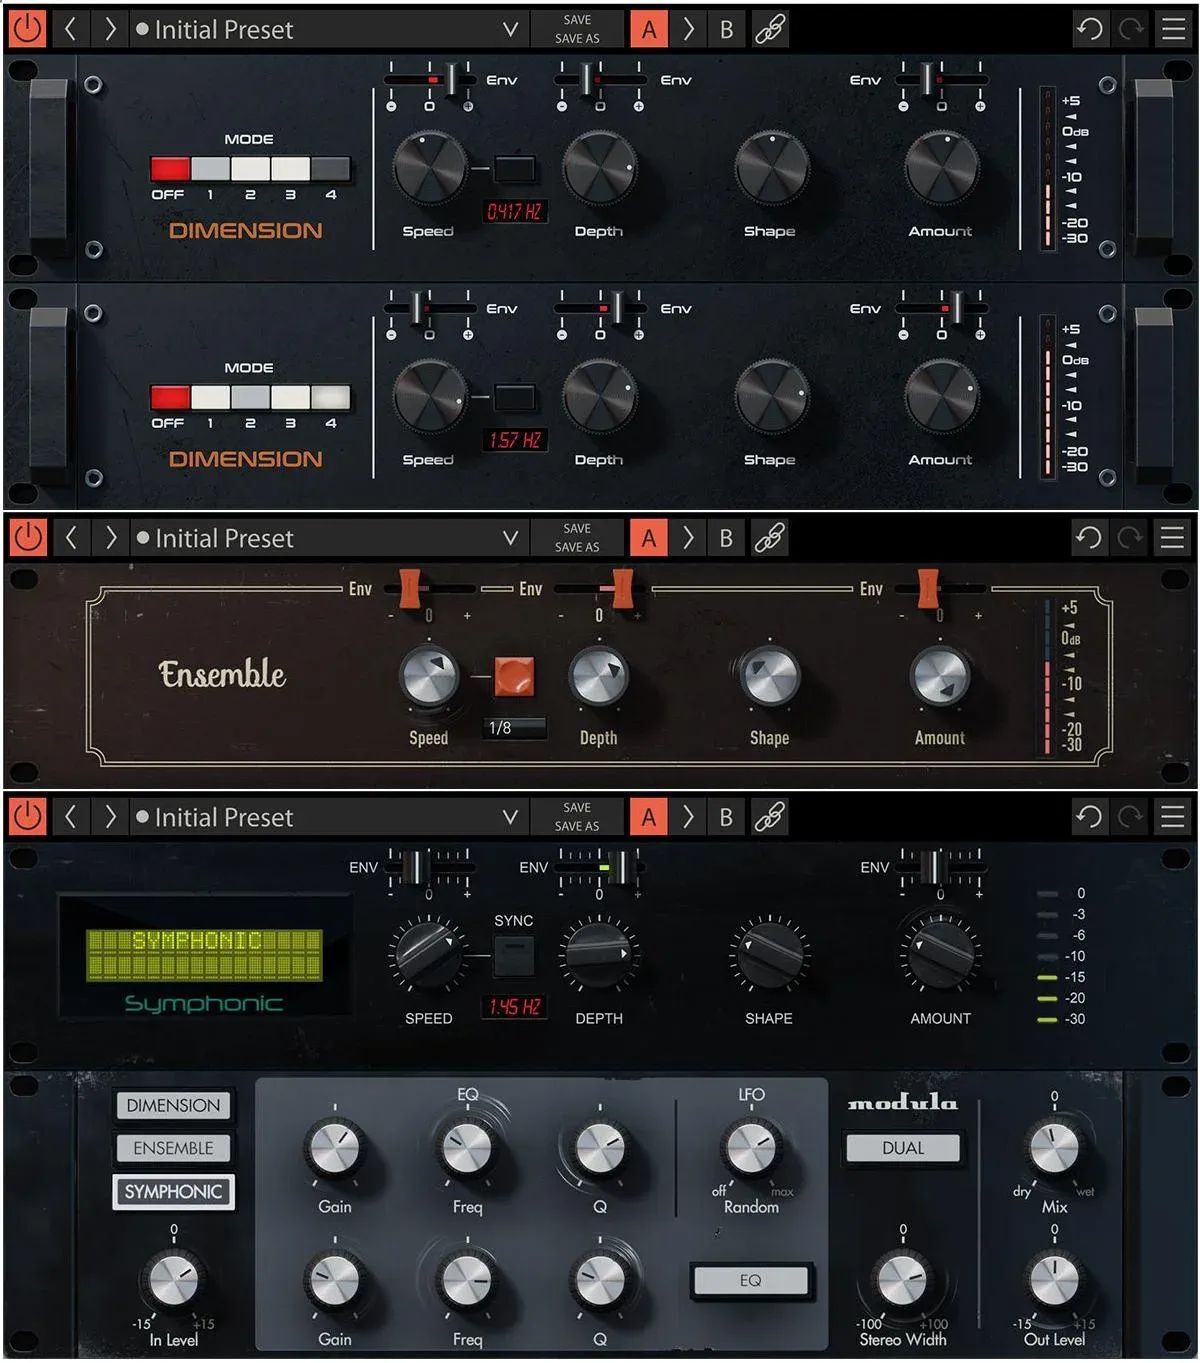This screenshot has width=1200, height=1363.
Task: Click power button in Symphonic plugin header
Action: 27,817
